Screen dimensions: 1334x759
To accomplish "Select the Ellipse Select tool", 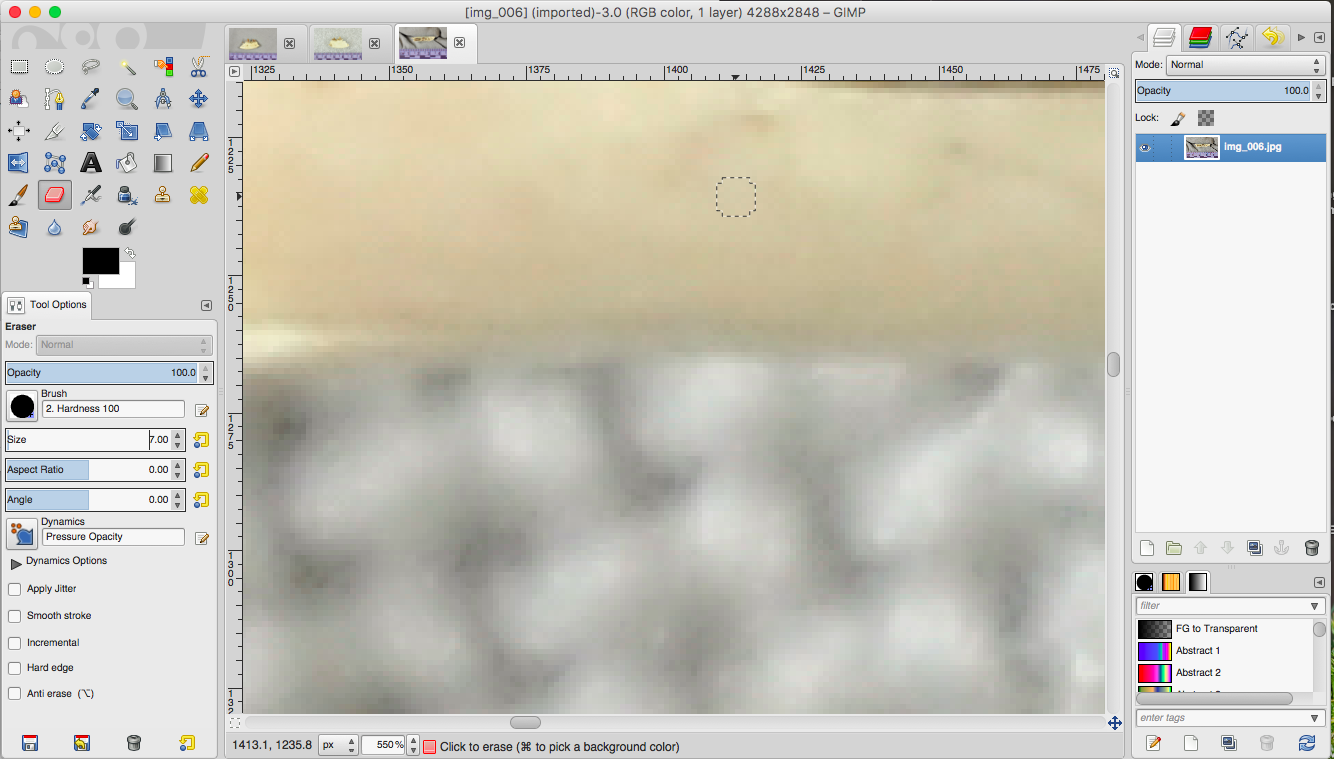I will (55, 67).
